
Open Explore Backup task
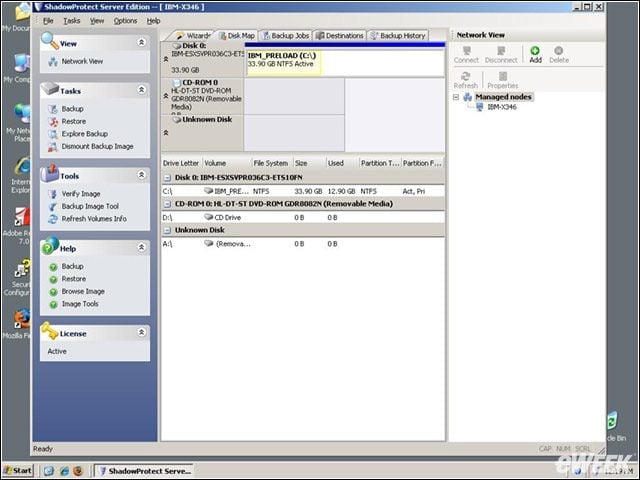click(85, 134)
